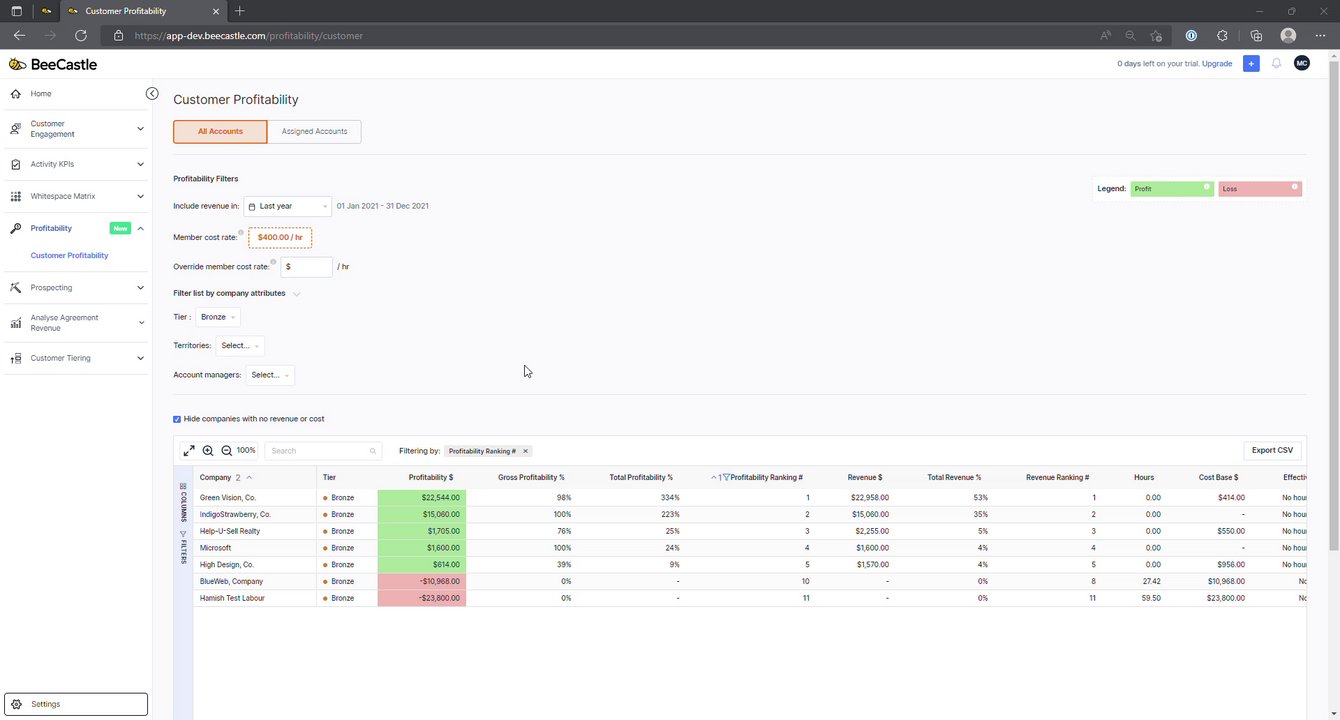
Task: Click the browser zoom out icon in address bar
Action: point(1130,35)
